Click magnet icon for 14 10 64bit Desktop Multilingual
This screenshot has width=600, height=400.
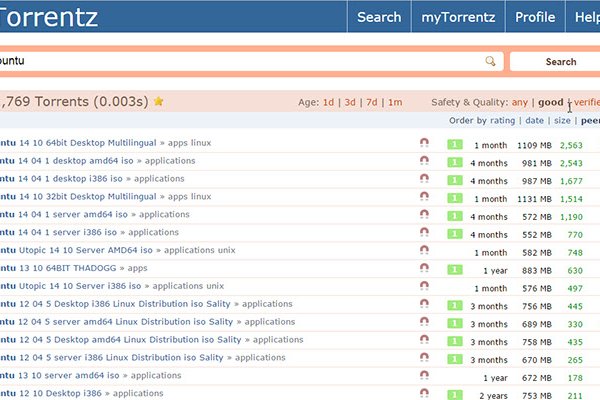tap(424, 144)
